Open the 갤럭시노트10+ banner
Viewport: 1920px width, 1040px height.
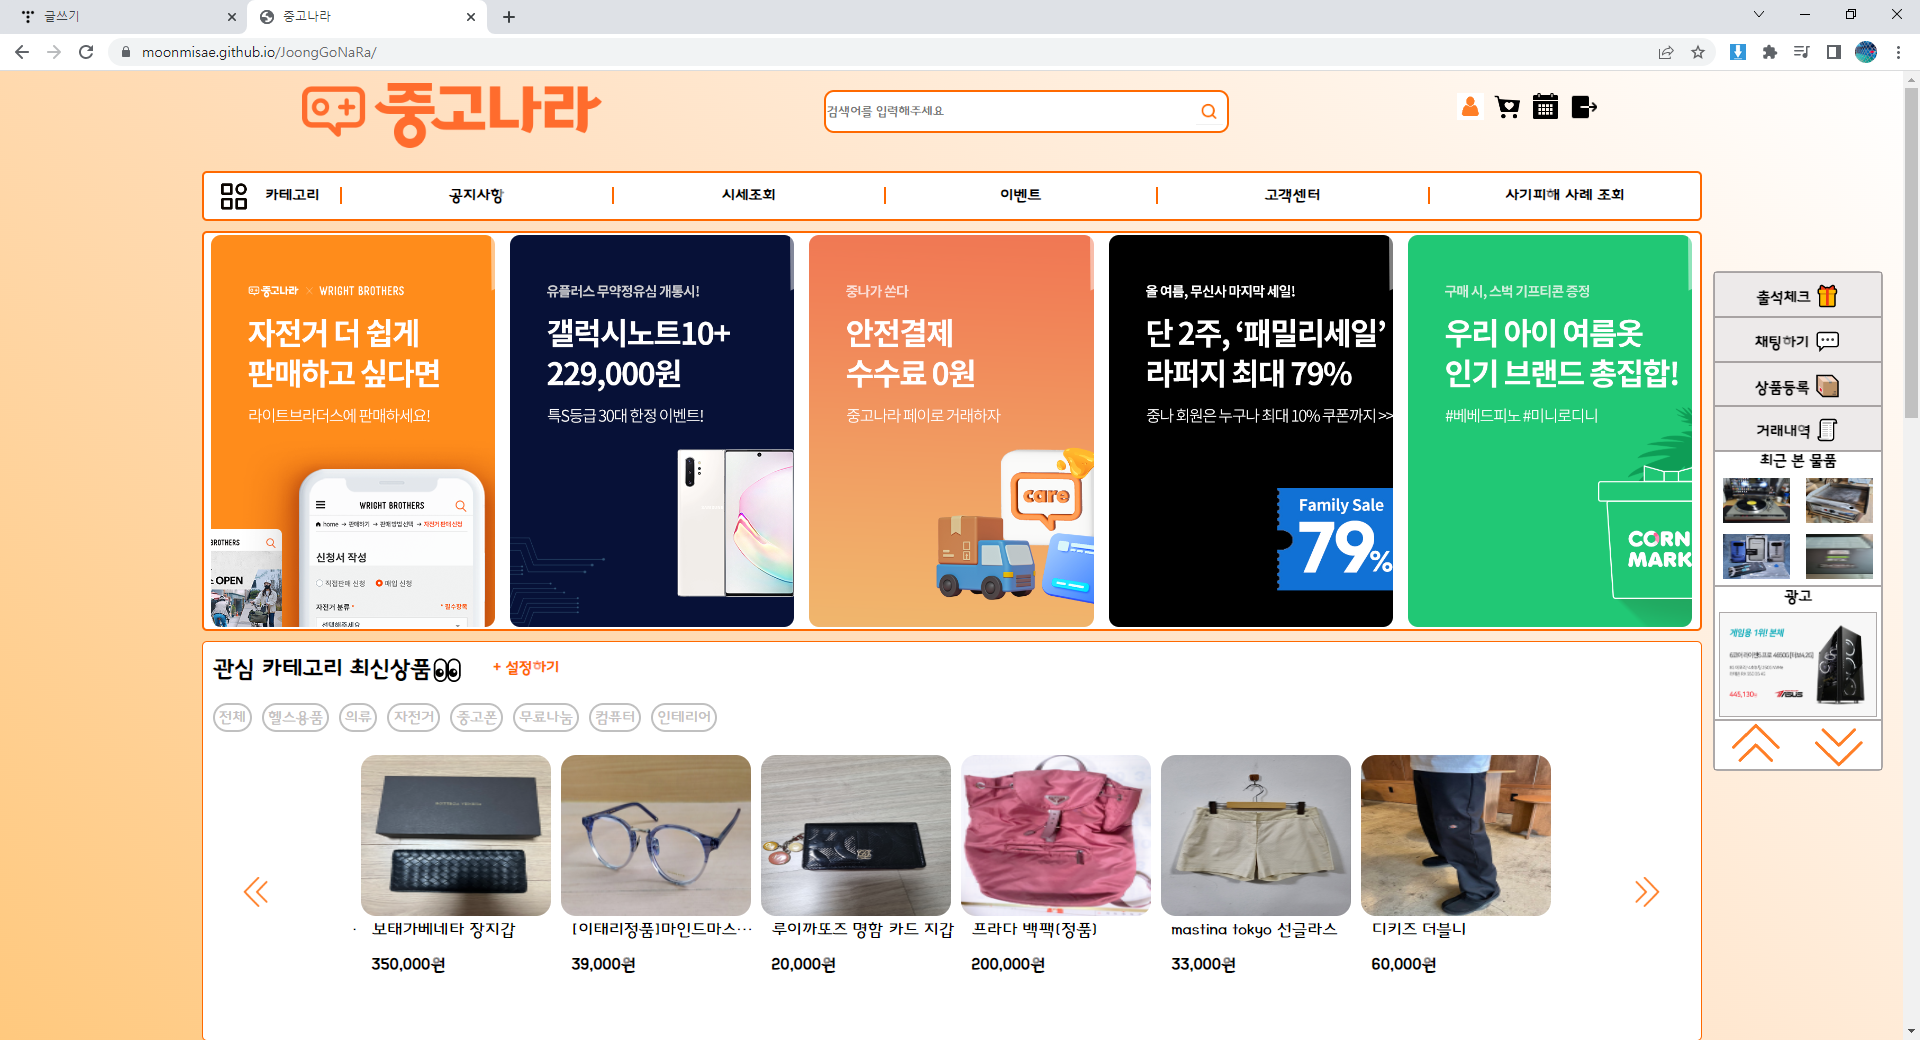[x=652, y=431]
